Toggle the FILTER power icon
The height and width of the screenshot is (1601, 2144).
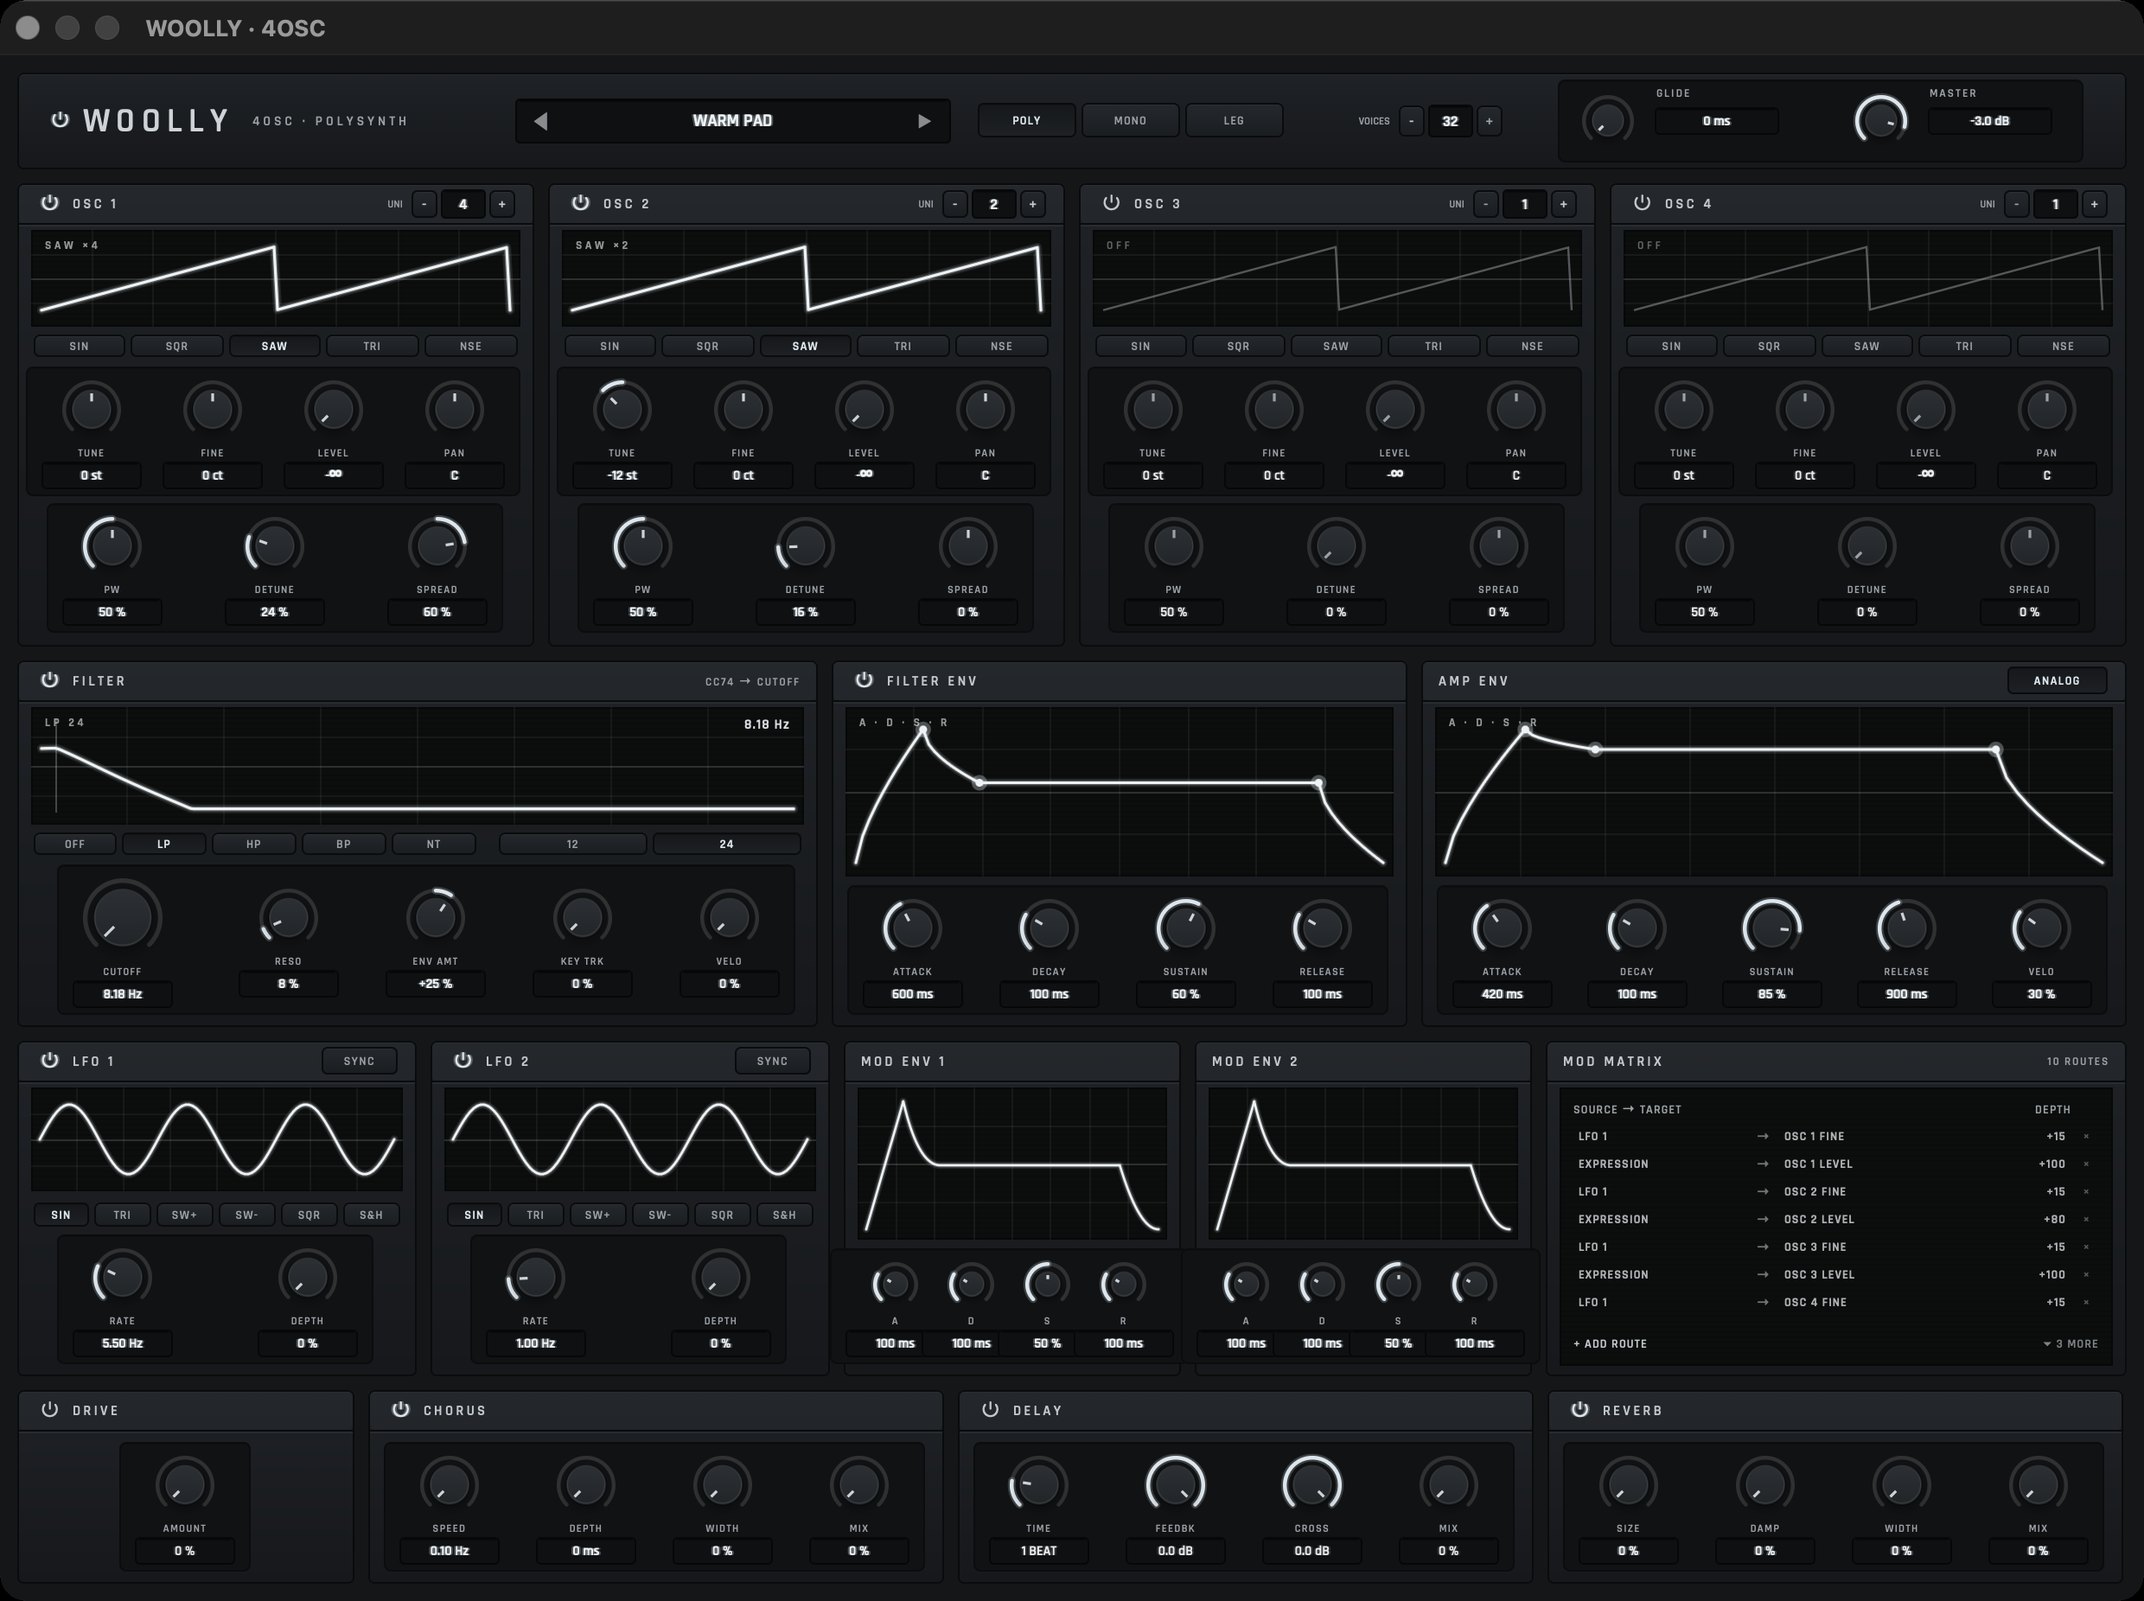tap(49, 680)
